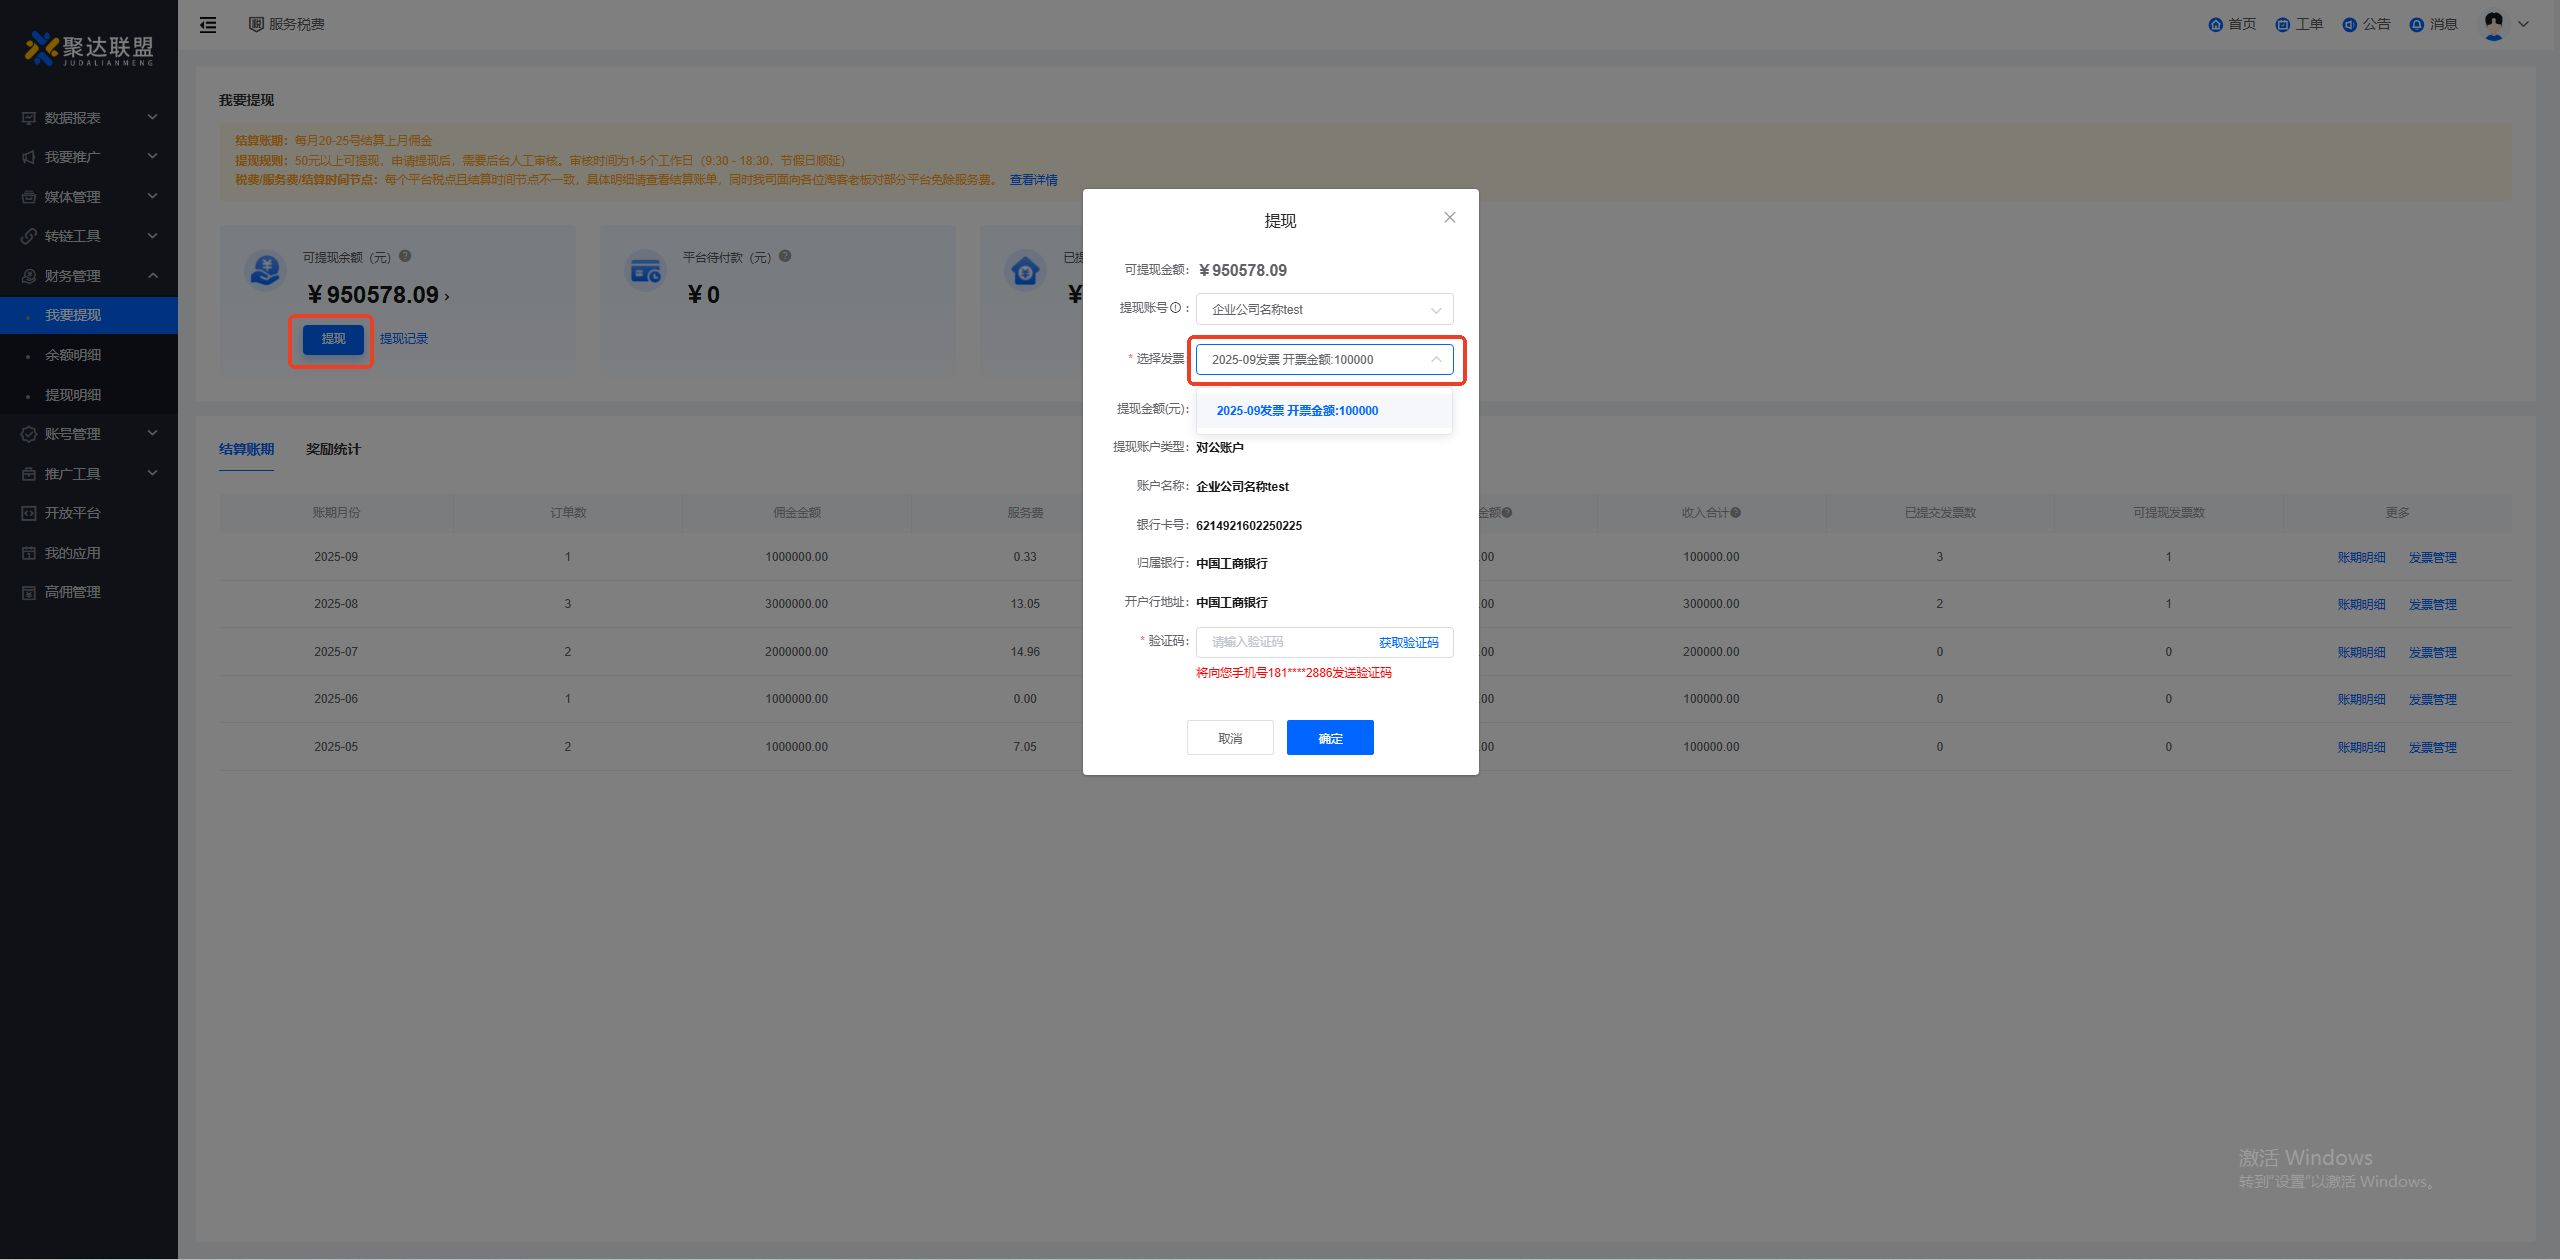2560x1260 pixels.
Task: Open 余额明细 sidebar menu item
Action: click(73, 355)
